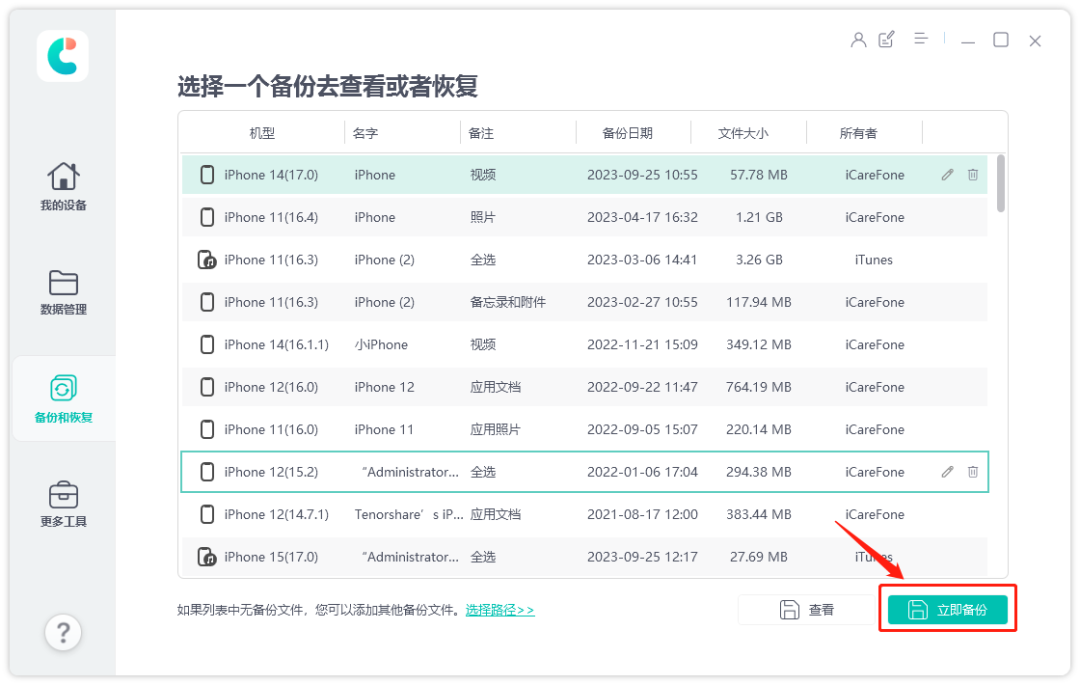Screen dimensions: 1080x685
Task: Select the iPhone 11(16.4) backup
Action: (x=584, y=218)
